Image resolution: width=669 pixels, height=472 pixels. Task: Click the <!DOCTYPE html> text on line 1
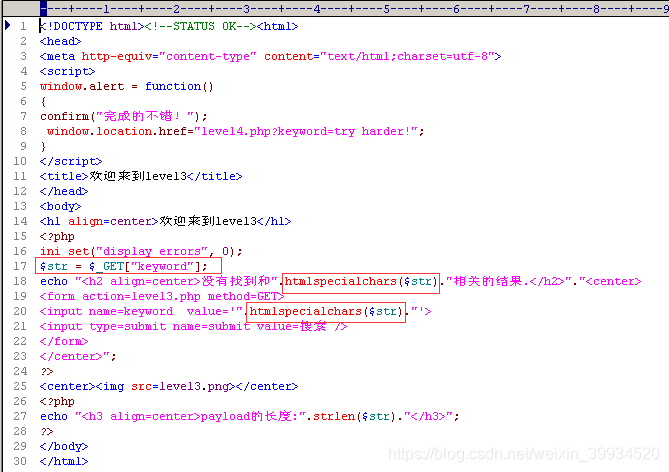[x=92, y=26]
